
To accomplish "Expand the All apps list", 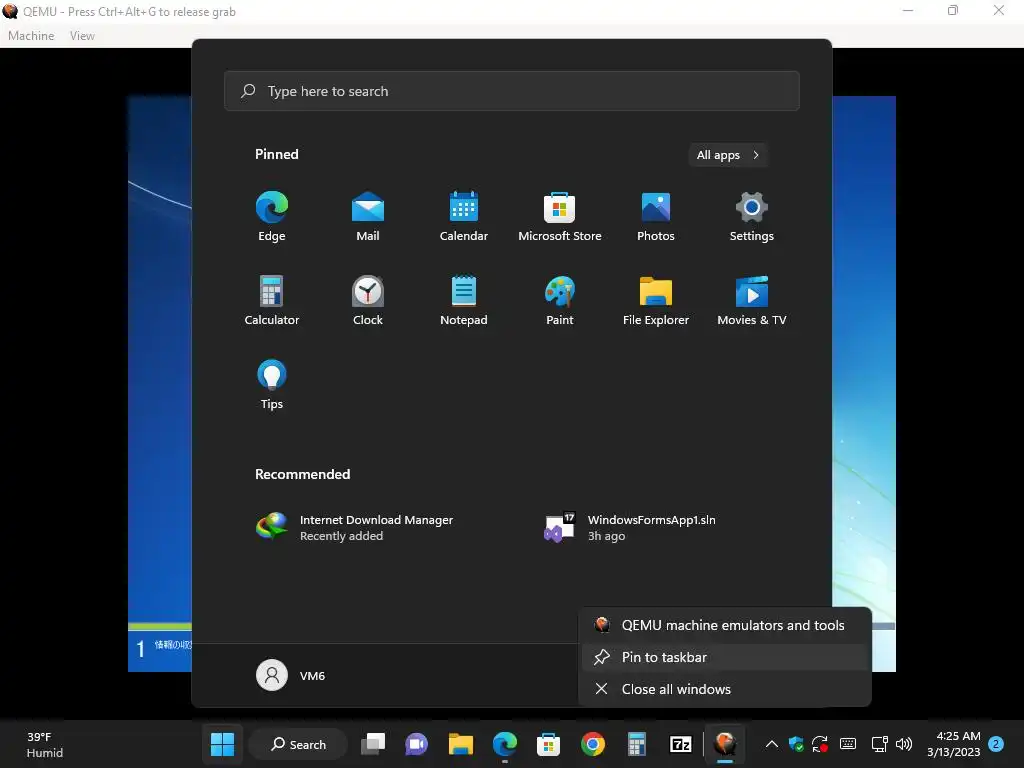I will [728, 155].
